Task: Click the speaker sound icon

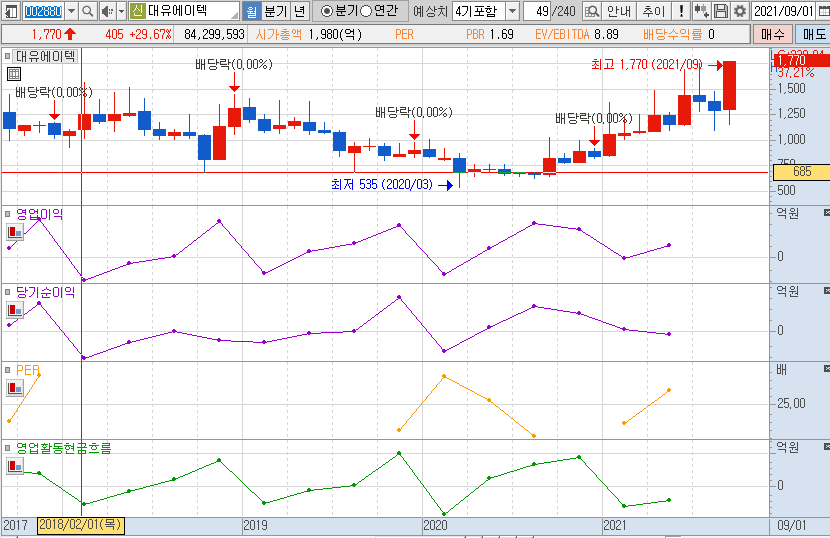Action: click(x=107, y=11)
